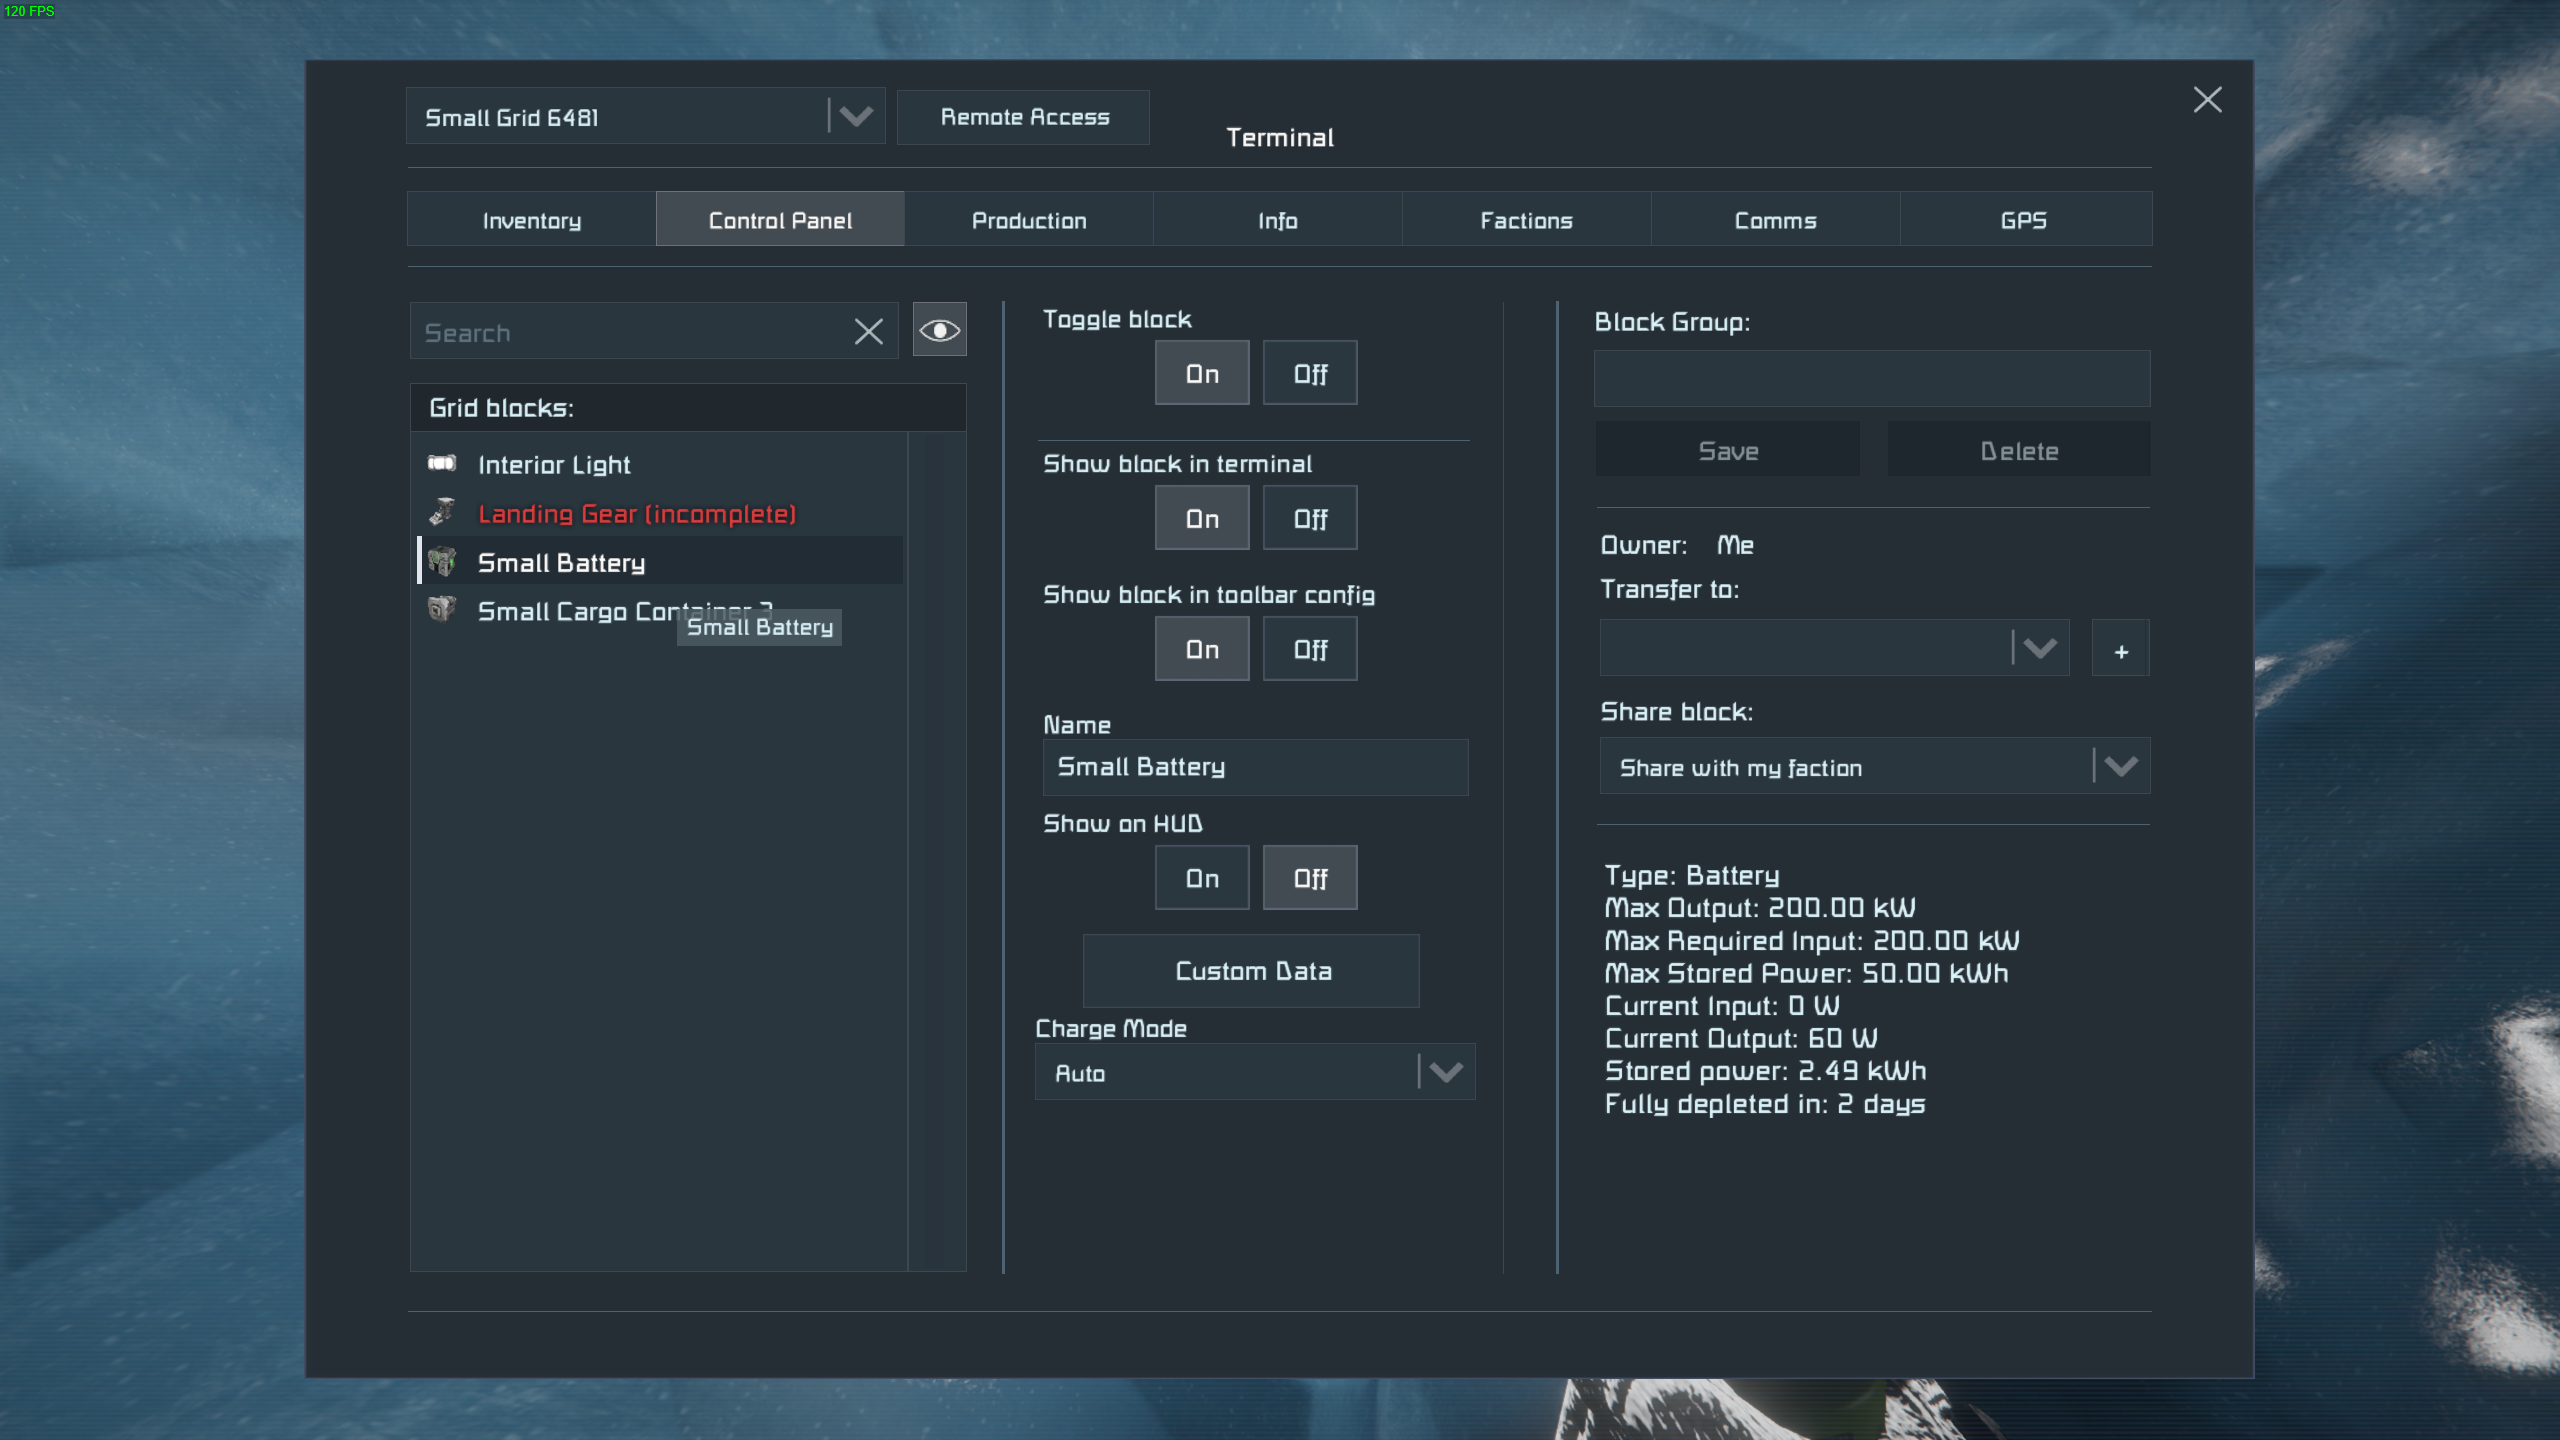Click the Interior Light block icon
The height and width of the screenshot is (1440, 2560).
tap(442, 464)
